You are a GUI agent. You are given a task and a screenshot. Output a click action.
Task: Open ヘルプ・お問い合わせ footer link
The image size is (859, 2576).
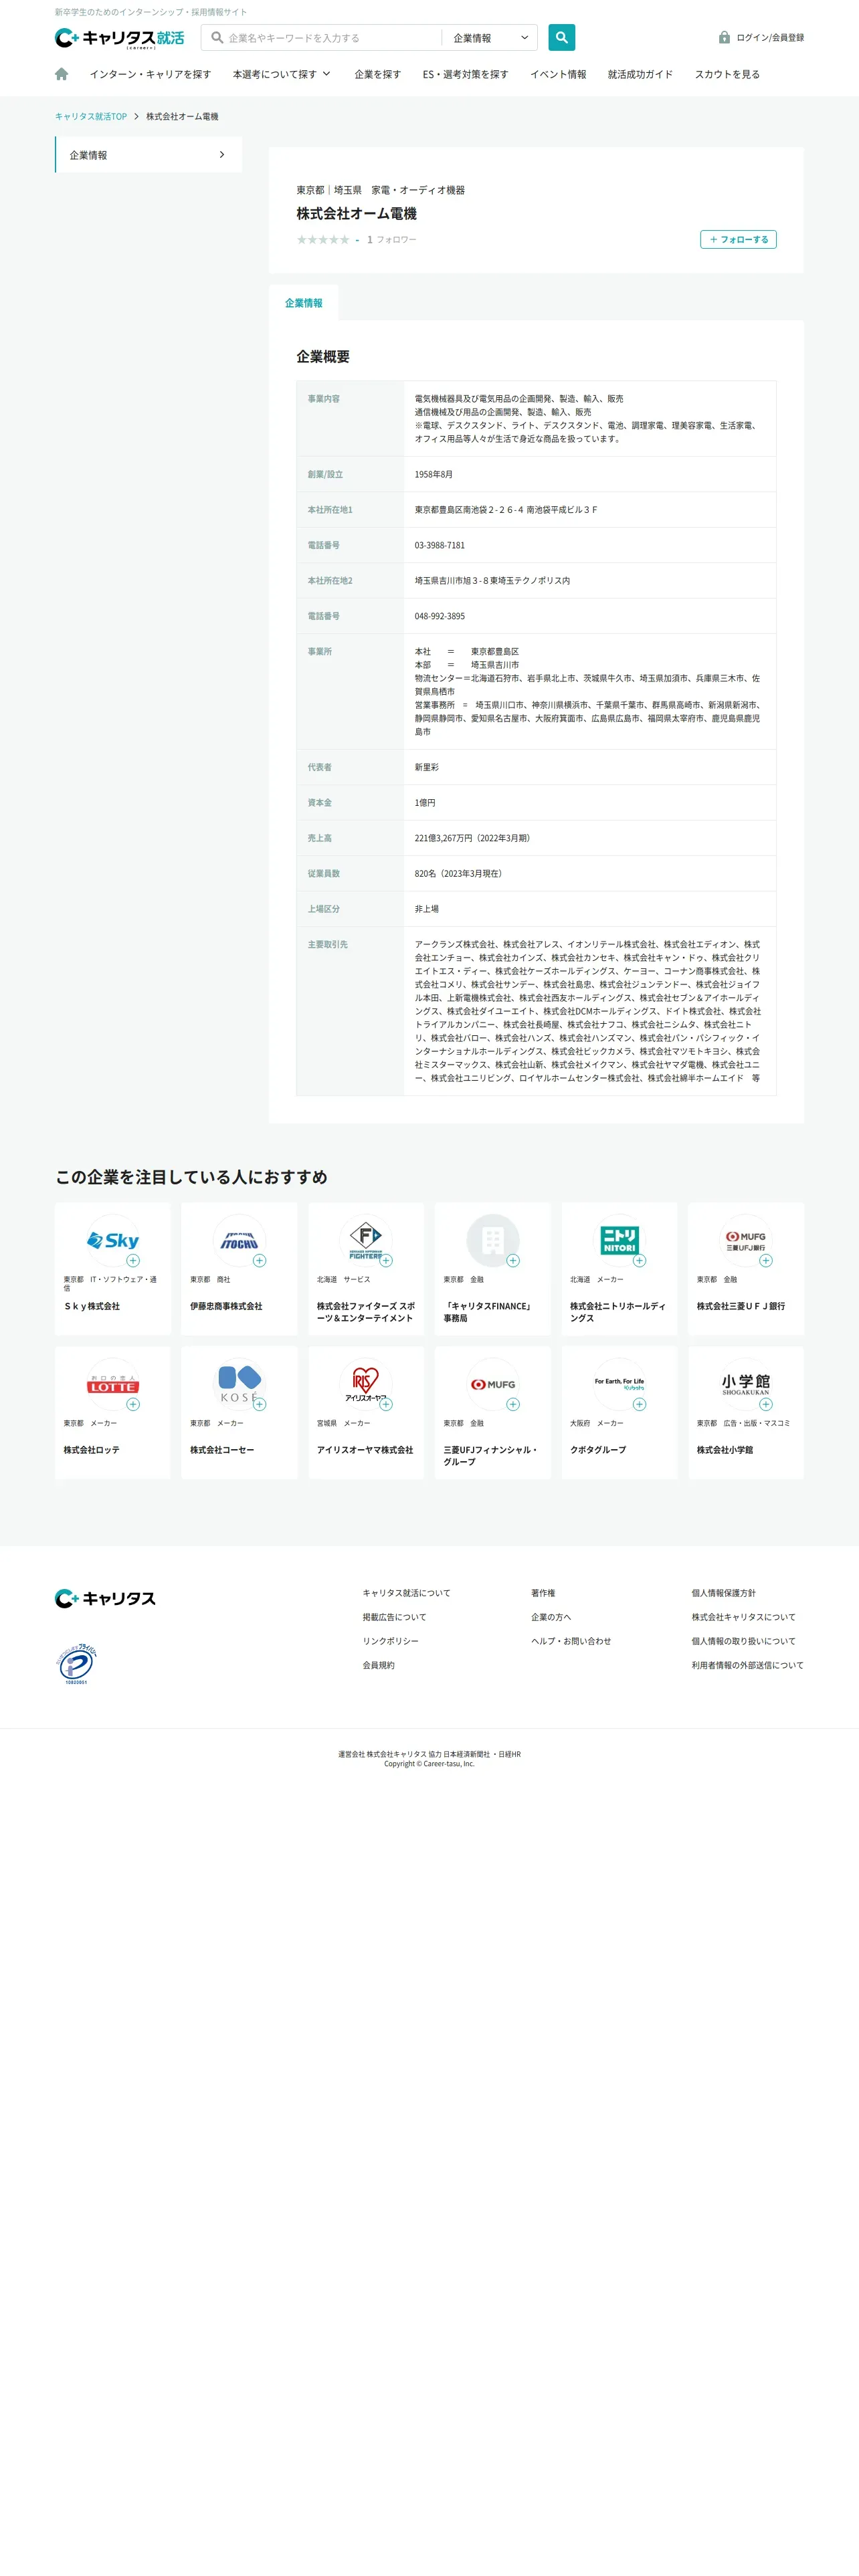pyautogui.click(x=571, y=1641)
